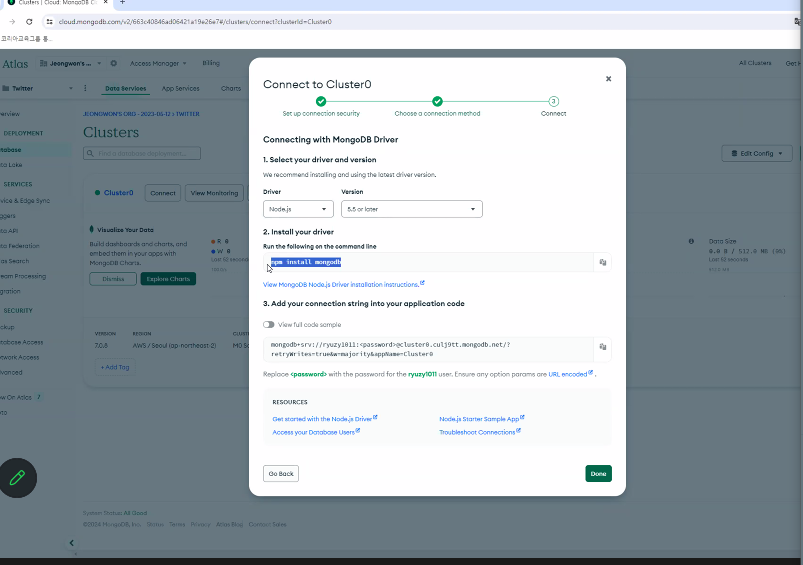Copy the connection string with copy icon
The width and height of the screenshot is (803, 565).
click(x=602, y=347)
